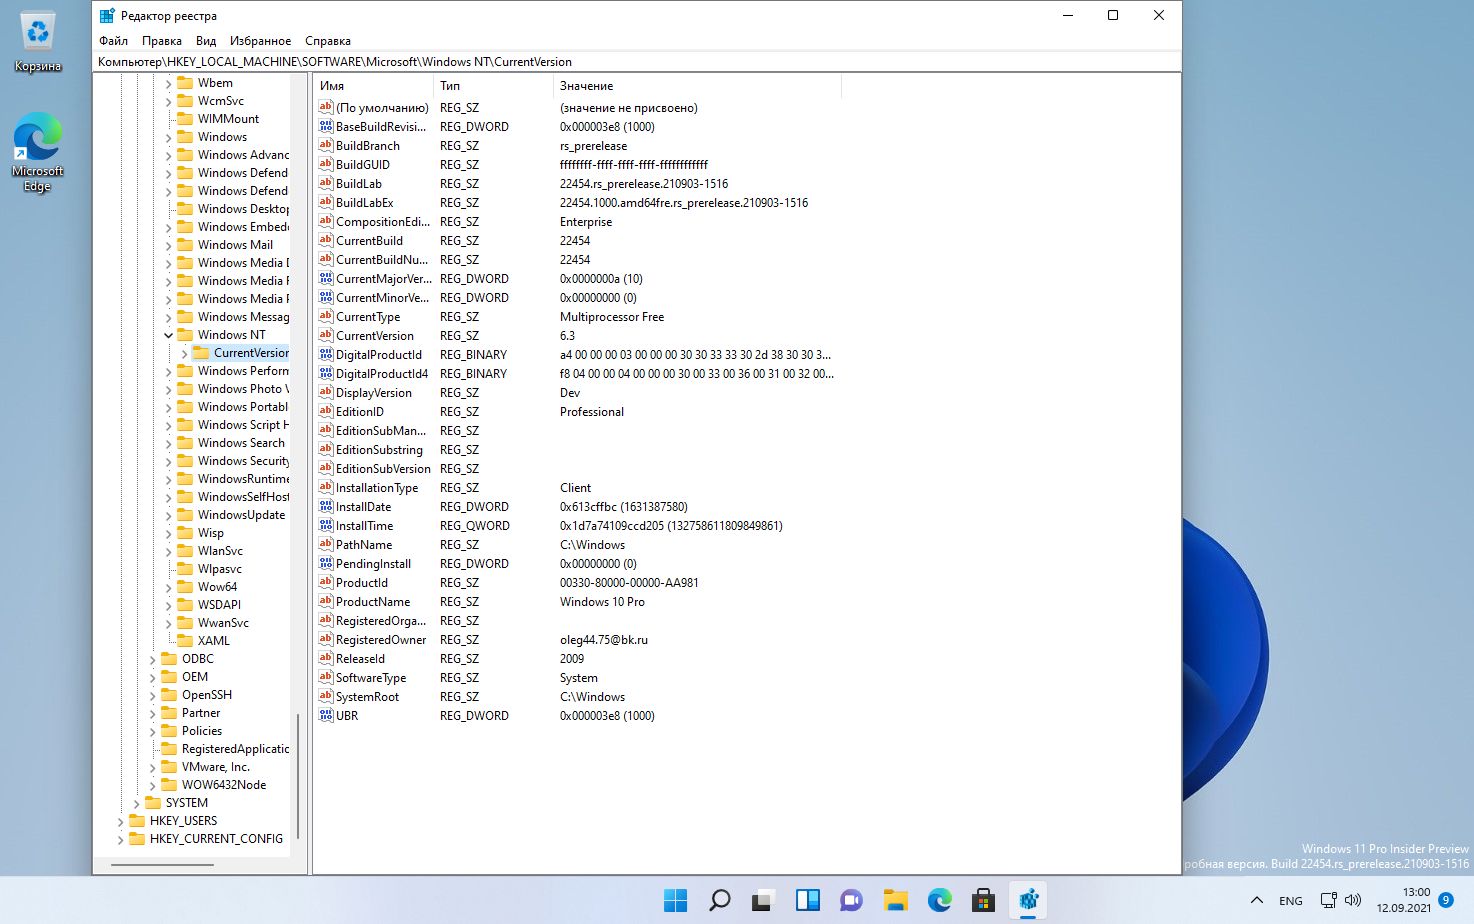Open Microsoft Store from the taskbar

click(984, 900)
